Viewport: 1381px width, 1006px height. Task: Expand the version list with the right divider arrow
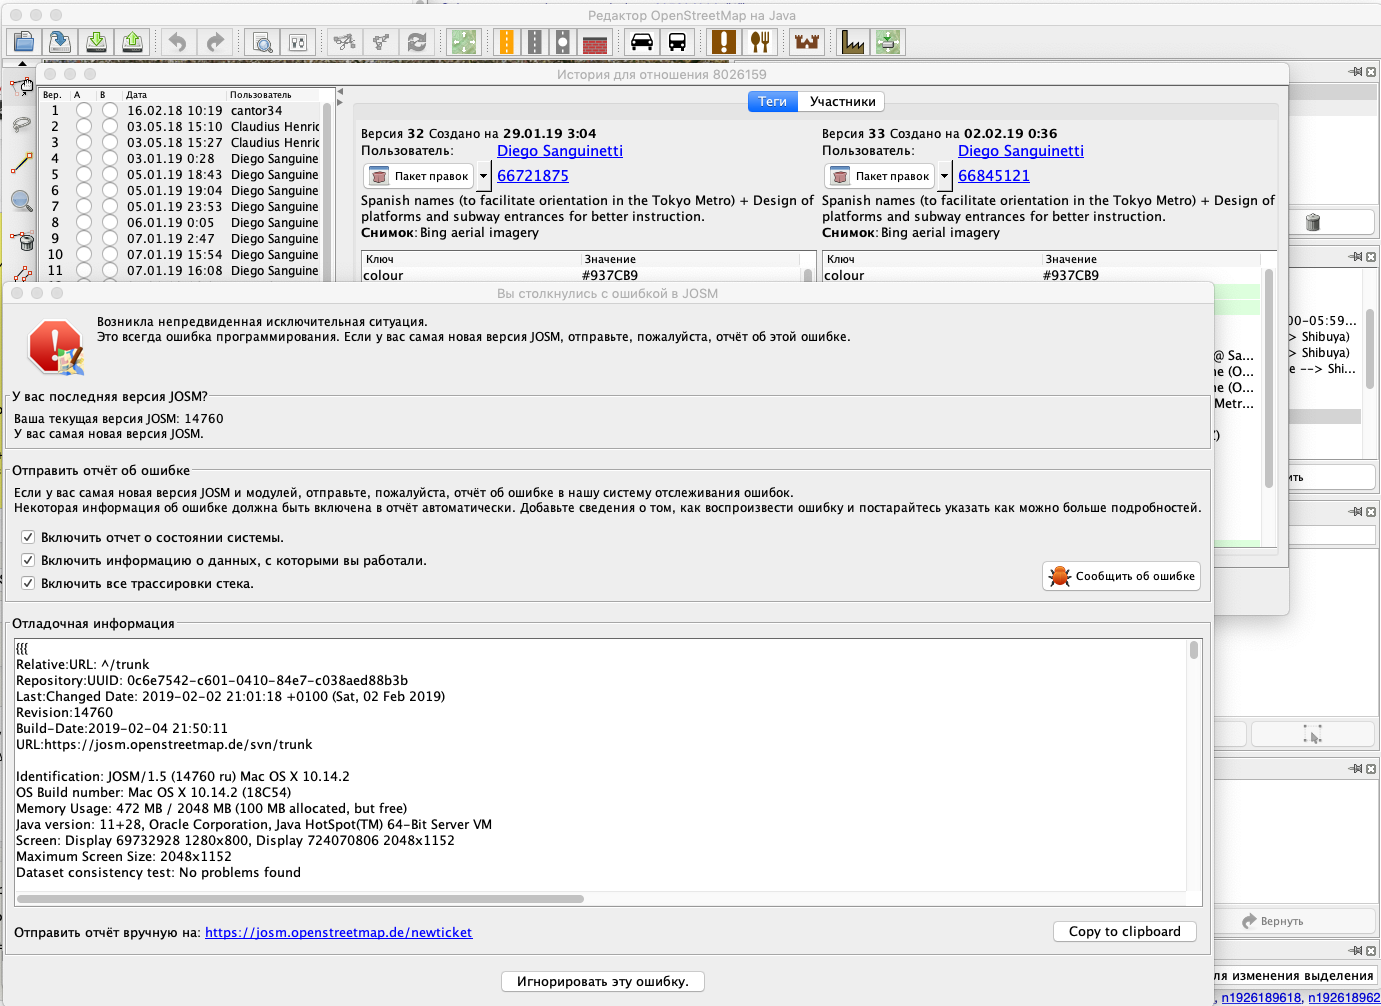click(340, 102)
